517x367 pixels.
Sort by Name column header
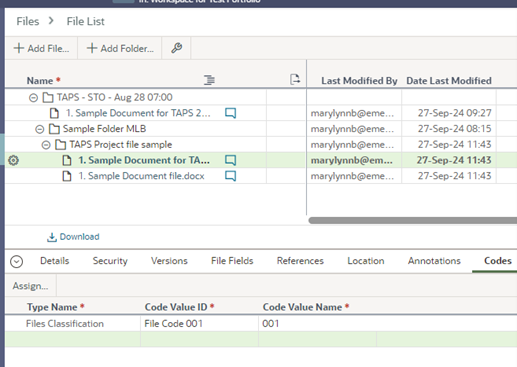tap(40, 81)
